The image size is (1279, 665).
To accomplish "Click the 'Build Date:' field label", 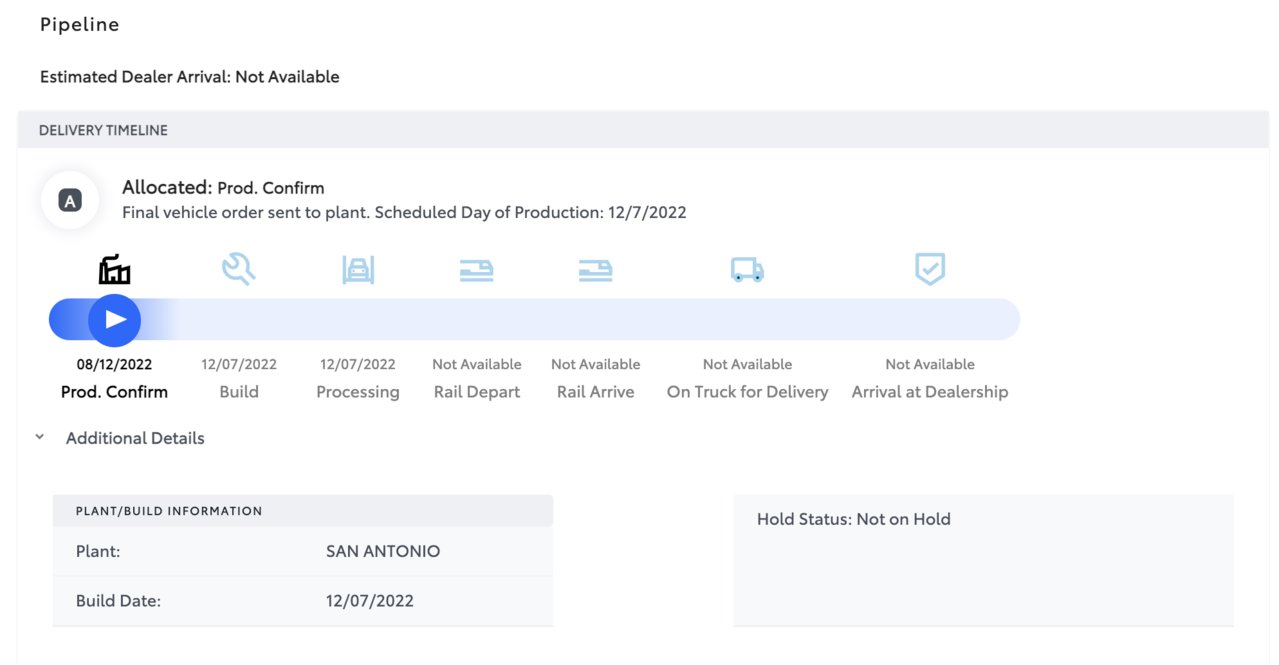I will 118,601.
